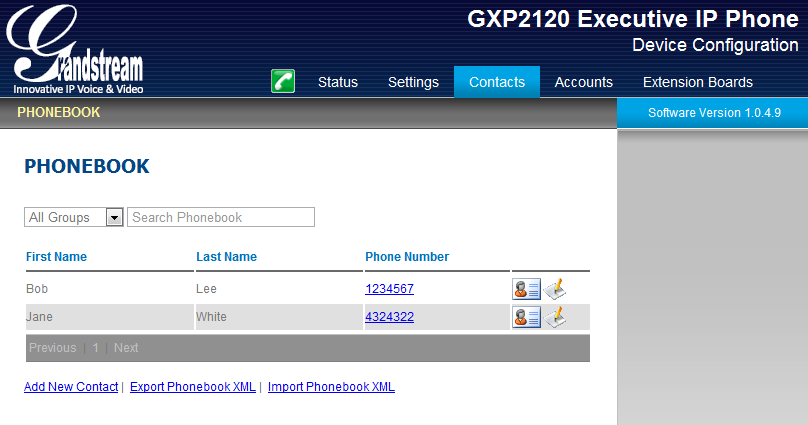Select page 1 in pagination bar
Screen dimensions: 808x425
tap(95, 348)
